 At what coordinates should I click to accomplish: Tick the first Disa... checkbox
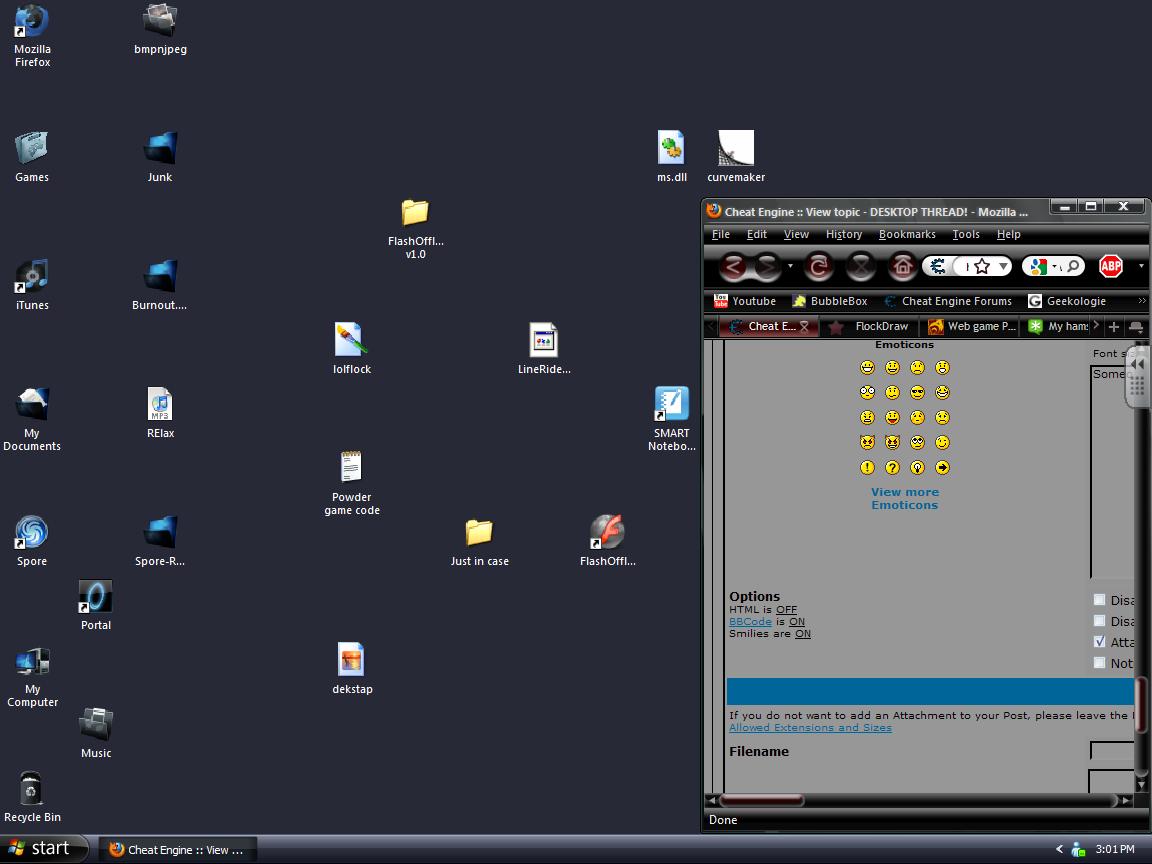pos(1100,600)
